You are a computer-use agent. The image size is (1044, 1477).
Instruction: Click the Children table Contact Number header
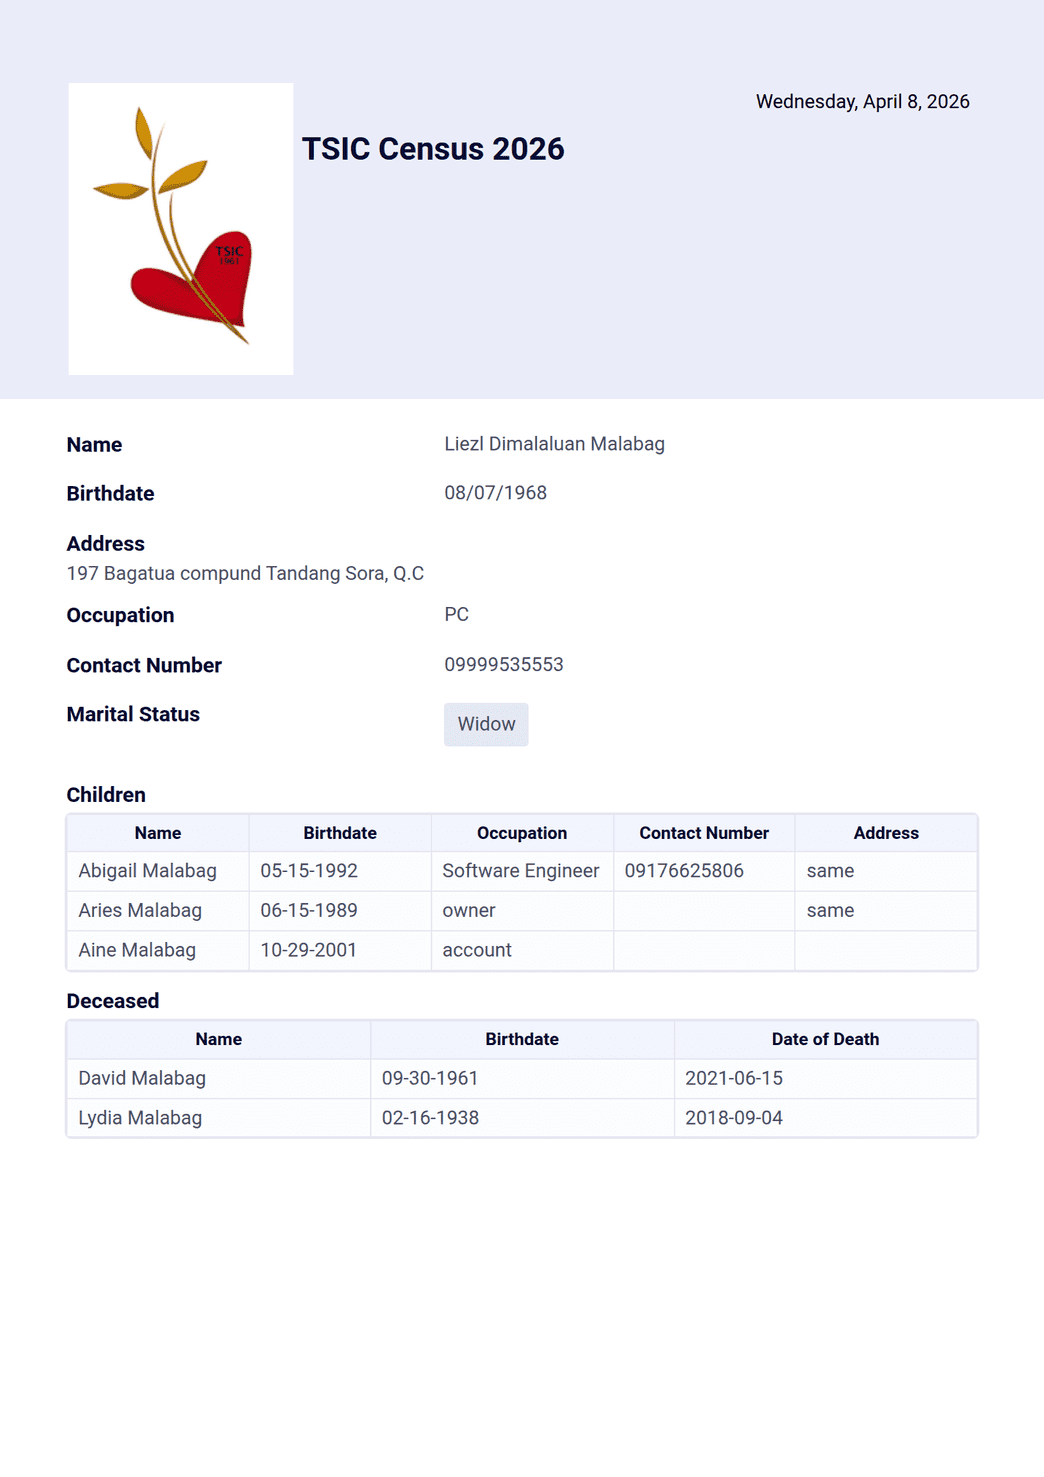(x=704, y=833)
